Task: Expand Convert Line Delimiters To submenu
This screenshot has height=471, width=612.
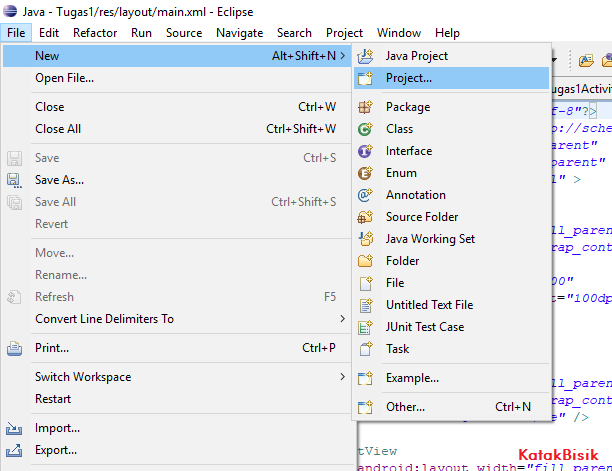Action: click(342, 319)
